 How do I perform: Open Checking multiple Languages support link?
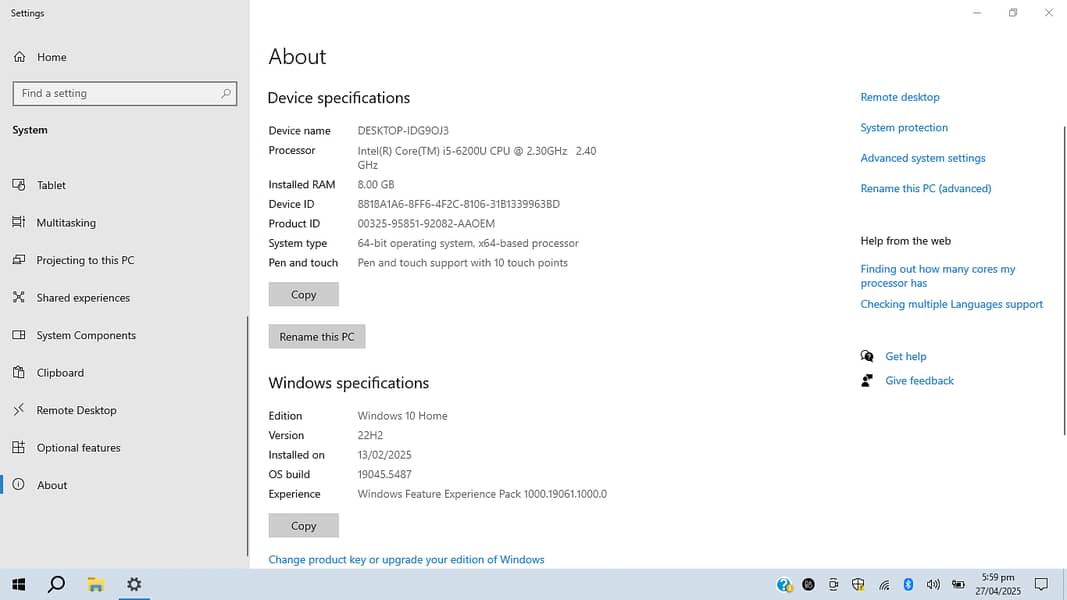(x=951, y=304)
